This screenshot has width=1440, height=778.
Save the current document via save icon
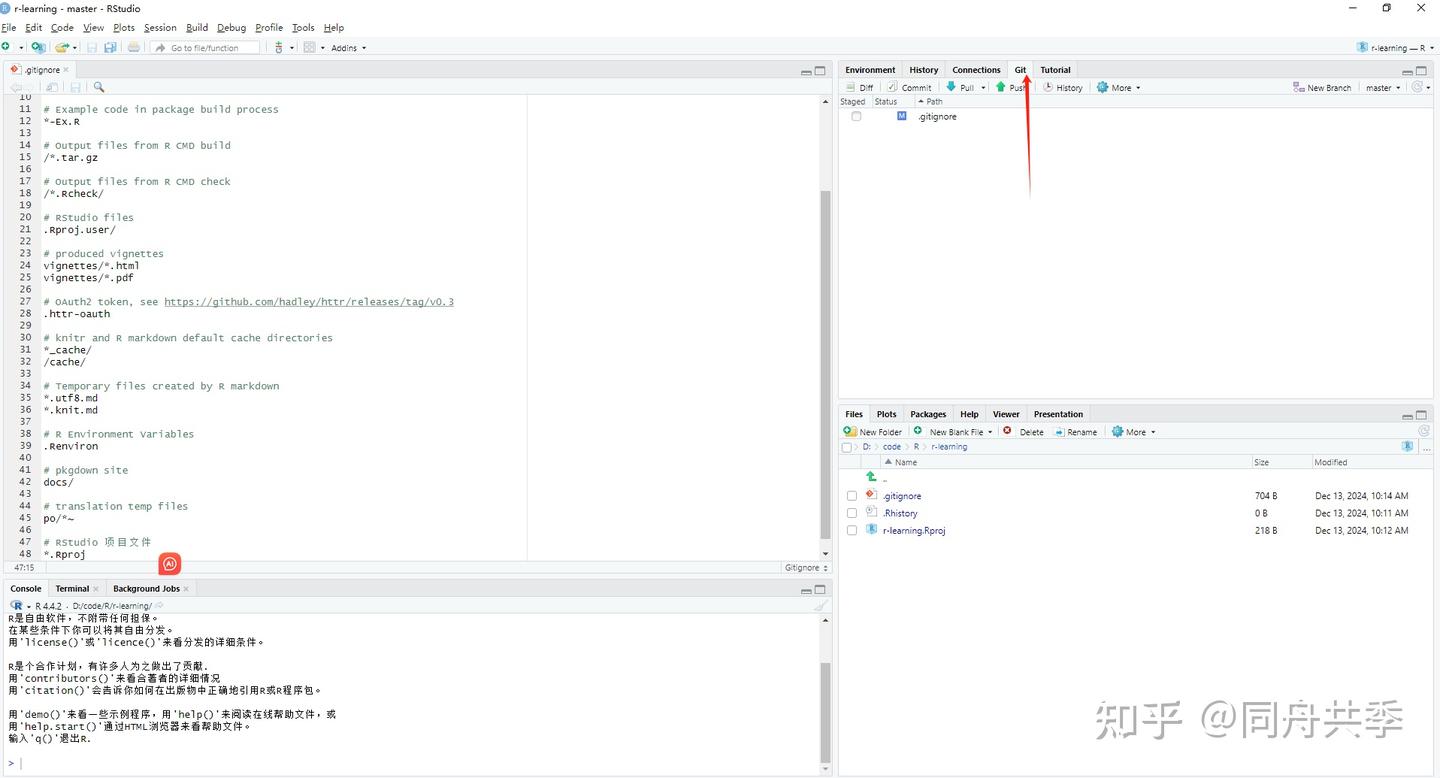pyautogui.click(x=91, y=47)
